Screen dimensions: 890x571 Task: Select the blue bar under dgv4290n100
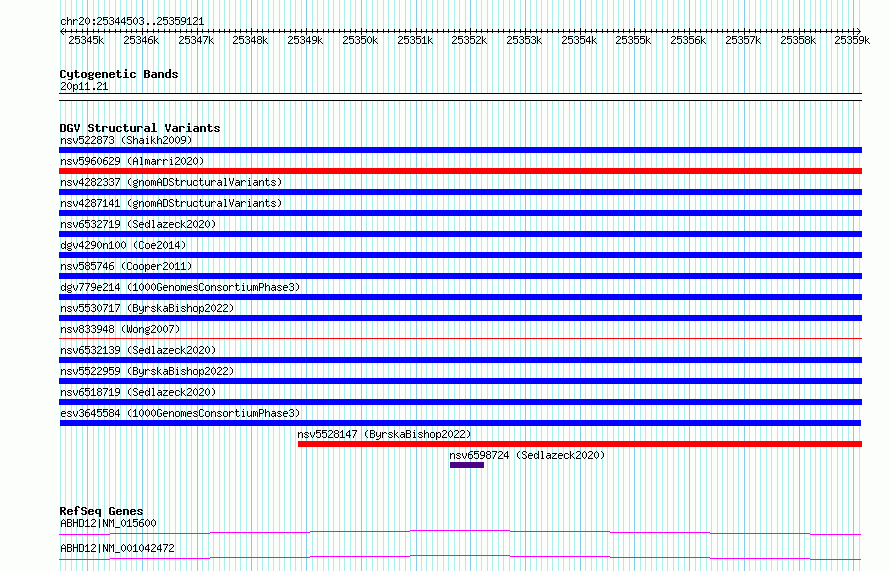point(460,255)
